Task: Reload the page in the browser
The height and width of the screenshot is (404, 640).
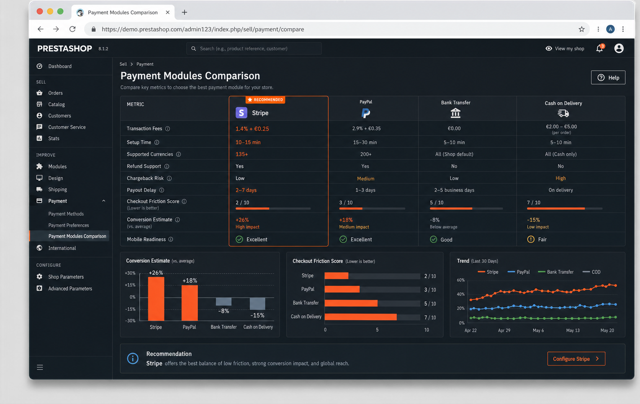Action: [72, 29]
